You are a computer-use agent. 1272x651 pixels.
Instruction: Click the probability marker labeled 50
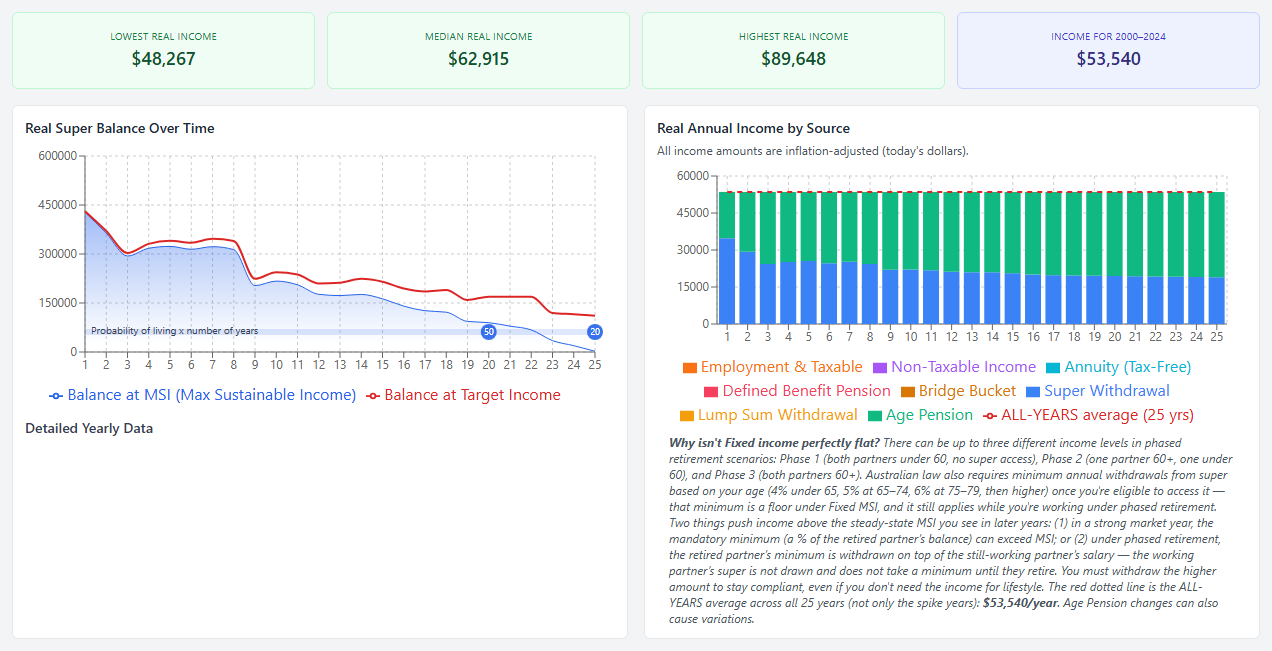click(x=488, y=331)
